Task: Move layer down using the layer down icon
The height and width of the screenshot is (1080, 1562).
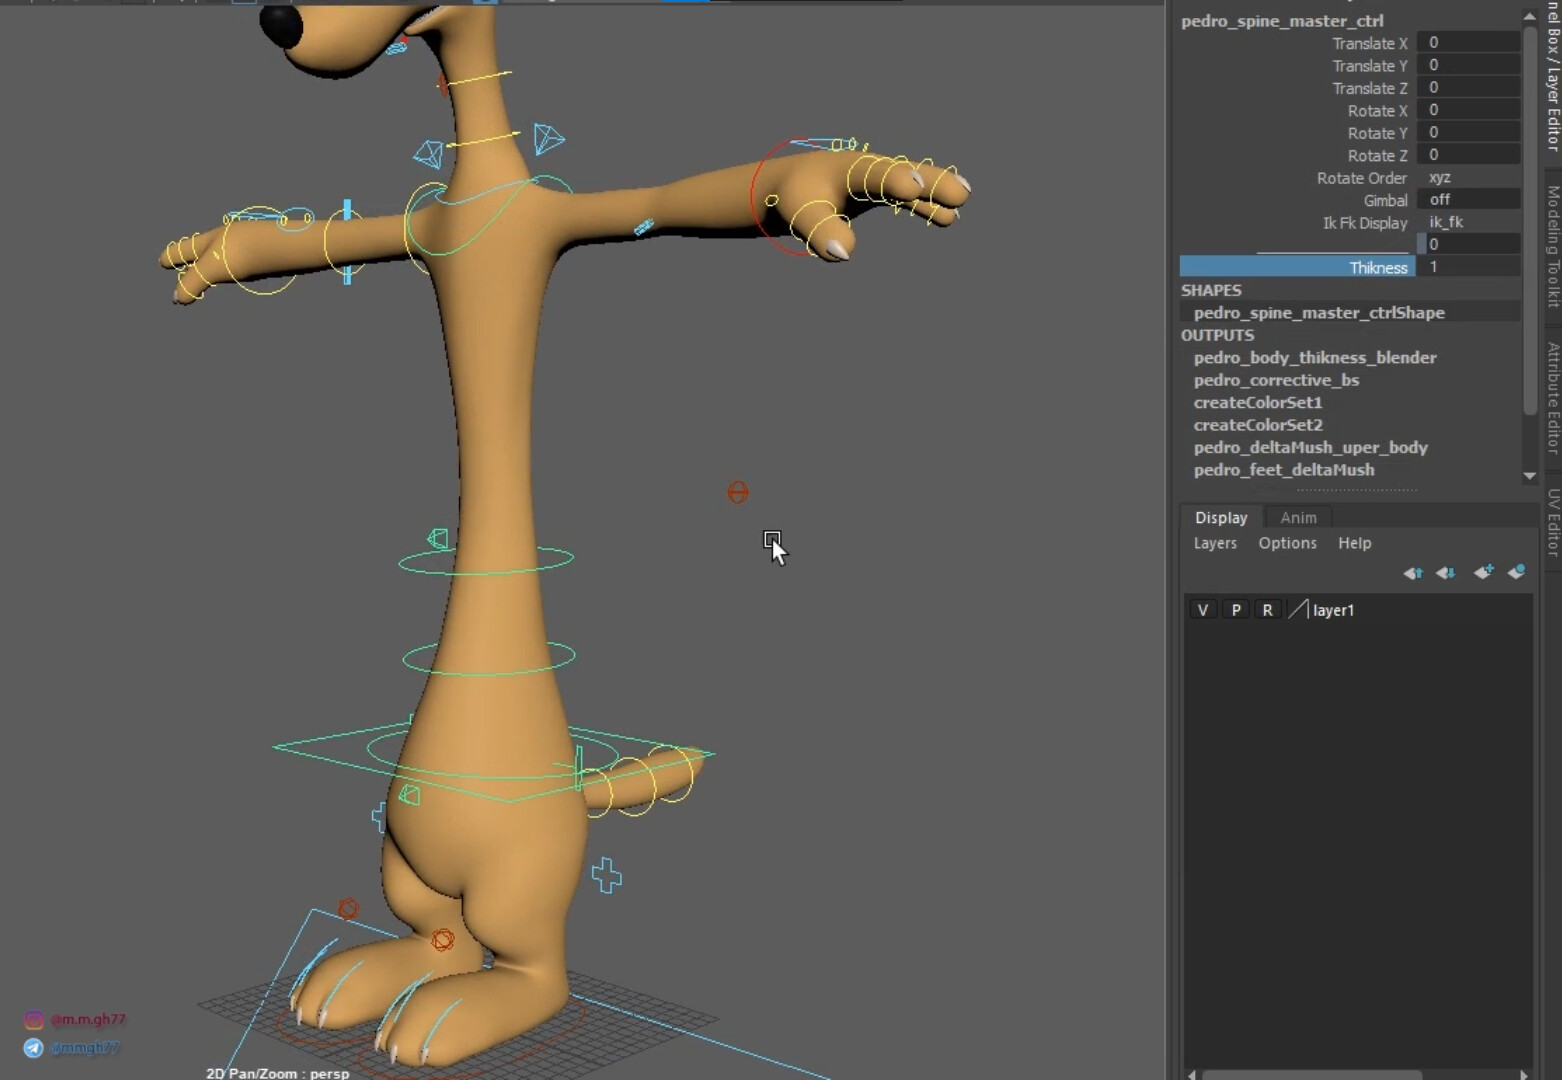Action: click(1445, 572)
